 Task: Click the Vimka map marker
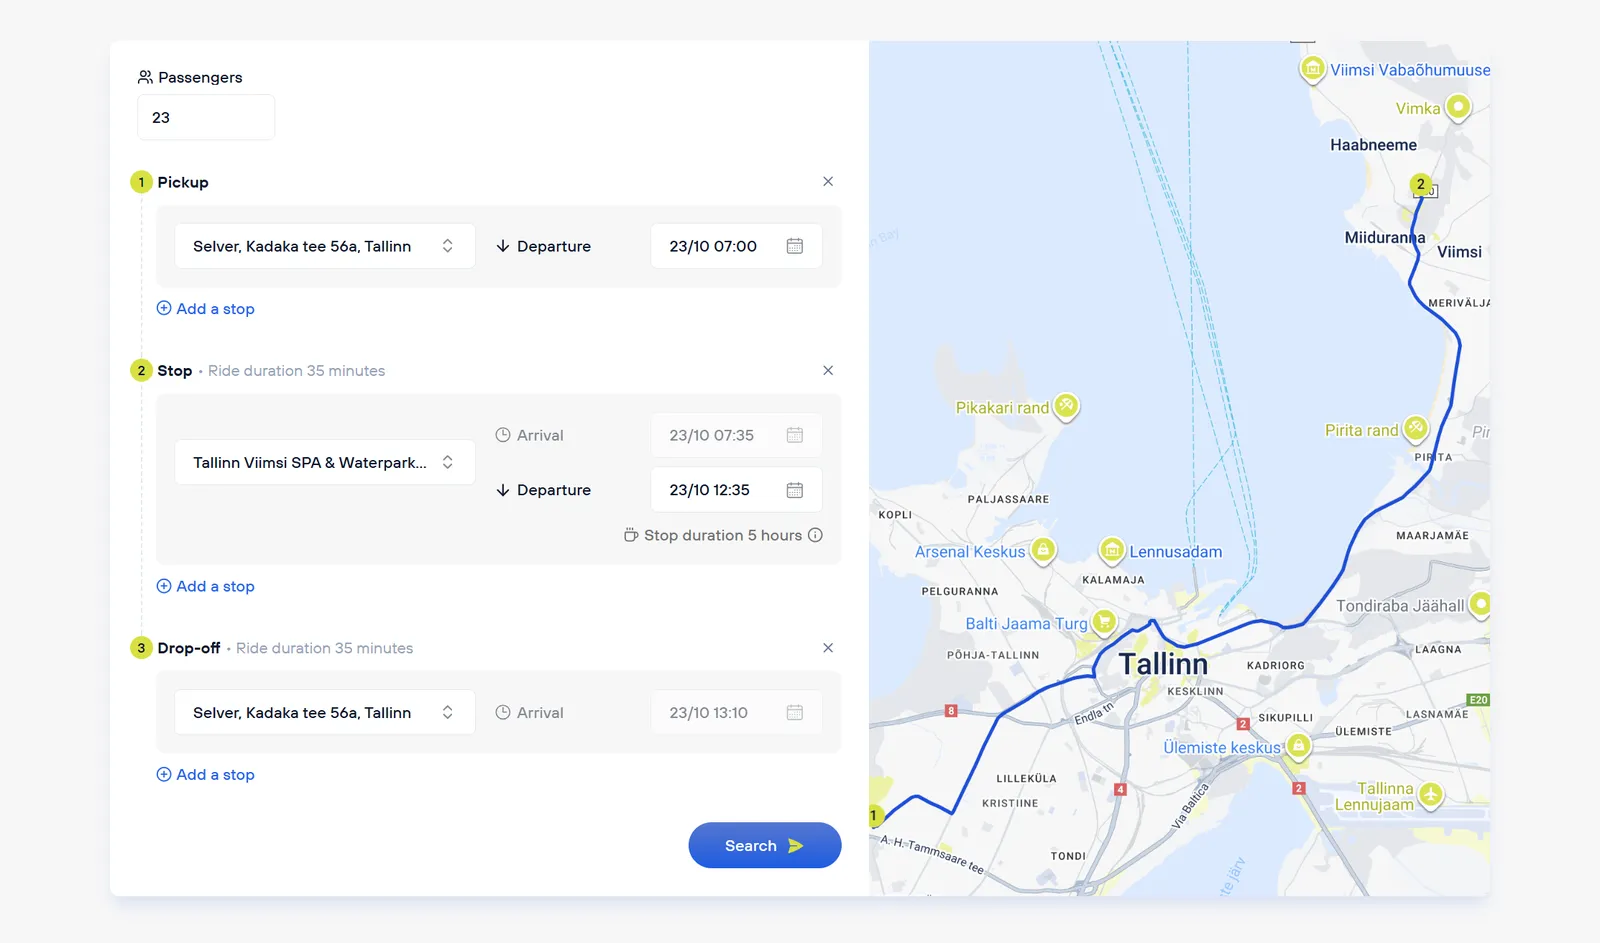tap(1459, 106)
